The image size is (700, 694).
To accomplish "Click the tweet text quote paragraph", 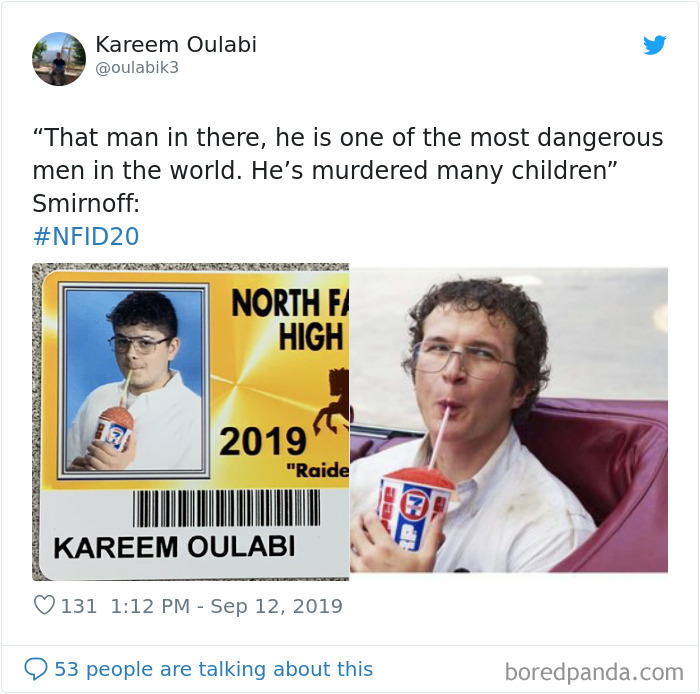I will (x=348, y=170).
